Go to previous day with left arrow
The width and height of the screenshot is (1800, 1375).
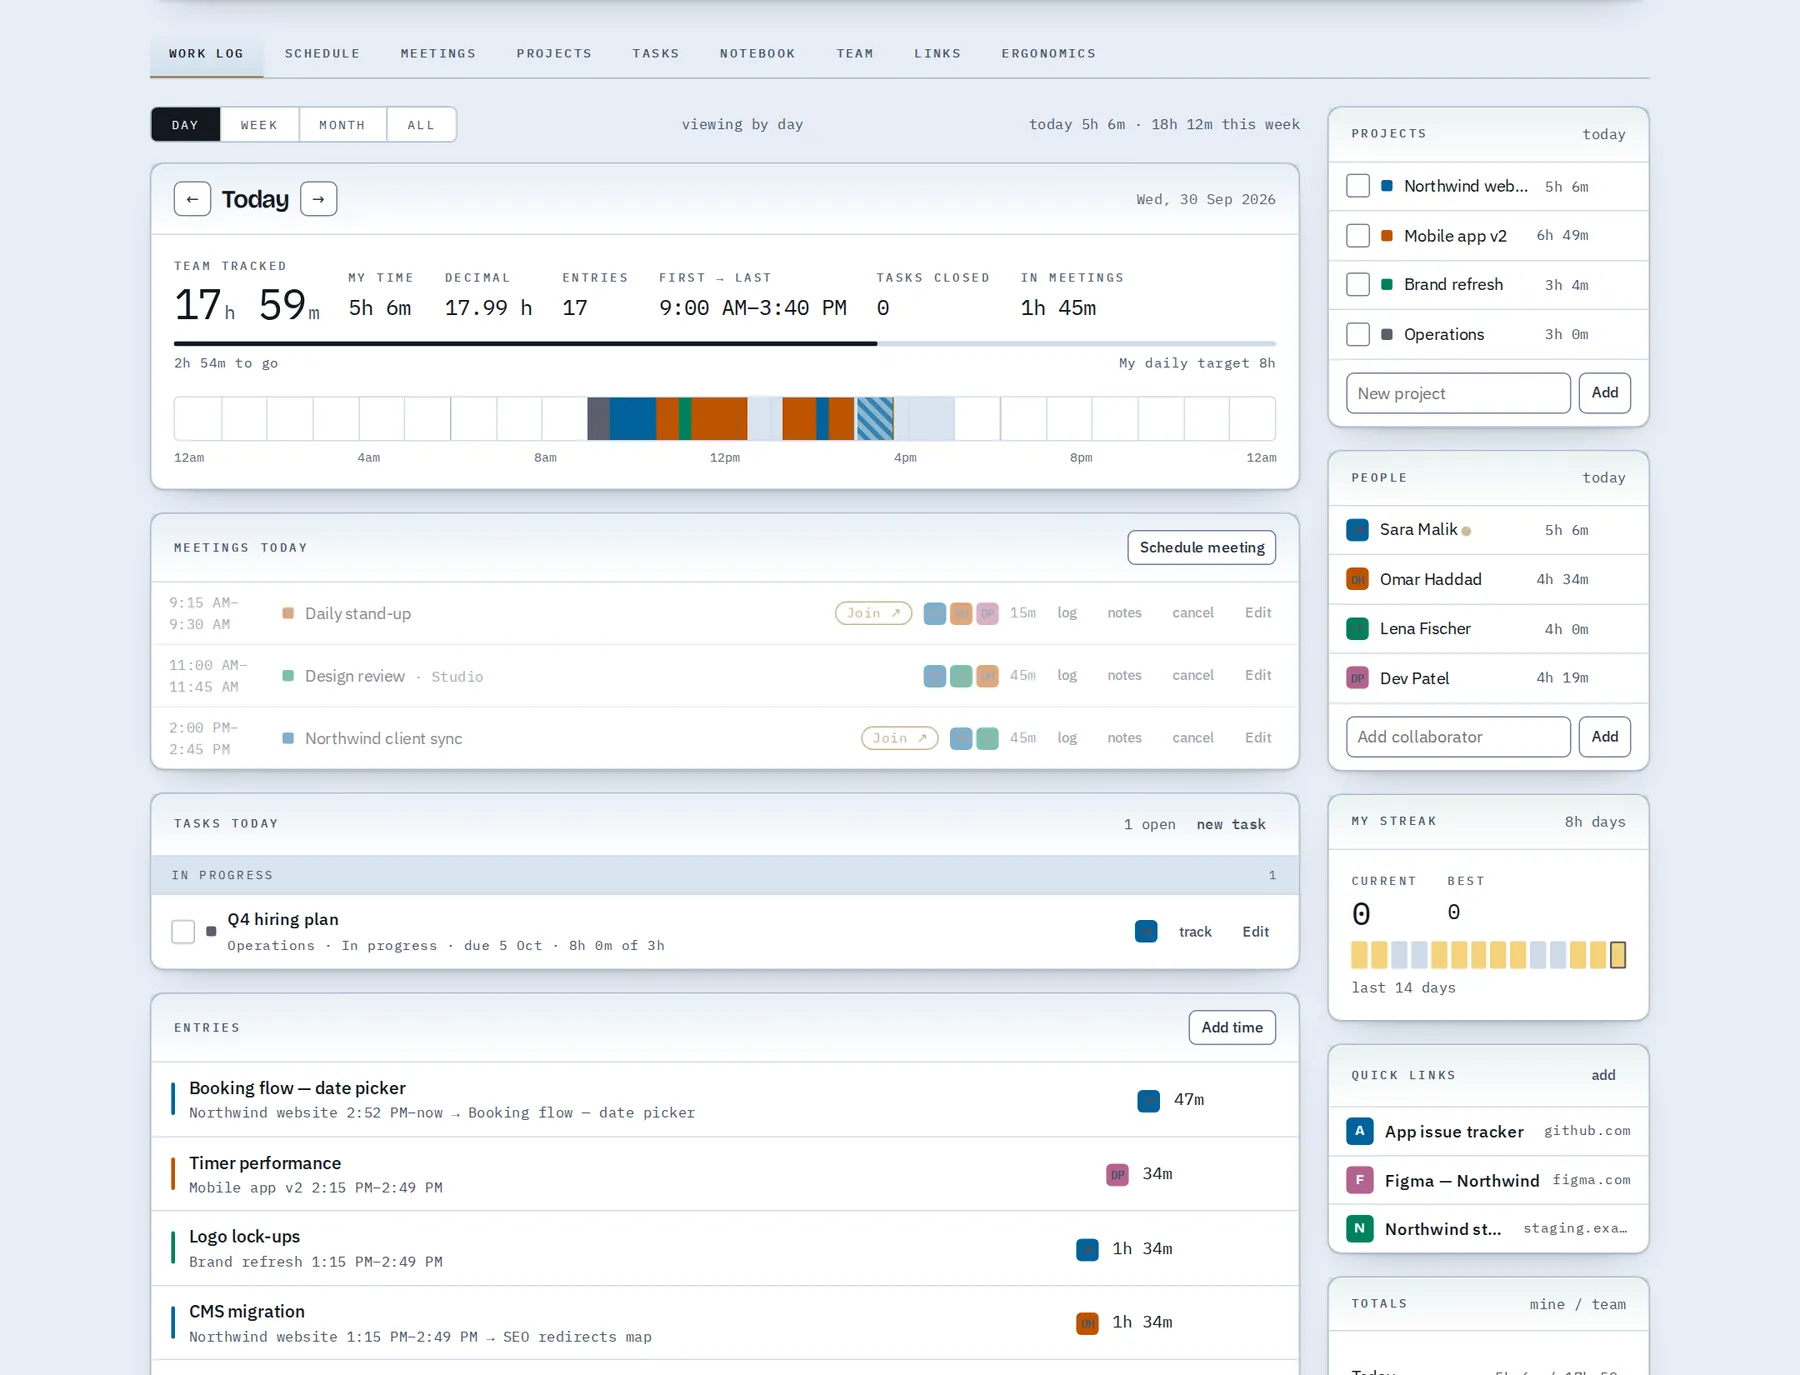point(192,199)
